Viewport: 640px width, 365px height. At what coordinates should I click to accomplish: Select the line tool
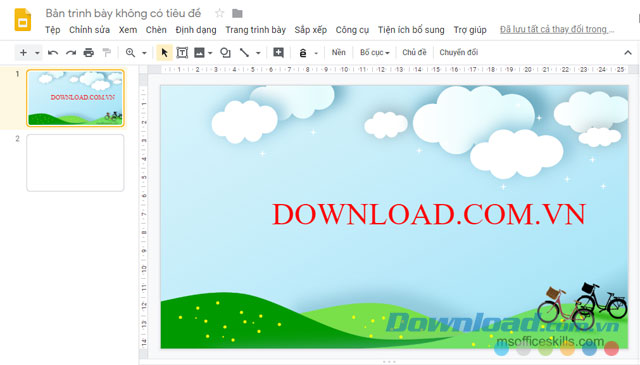pos(244,52)
